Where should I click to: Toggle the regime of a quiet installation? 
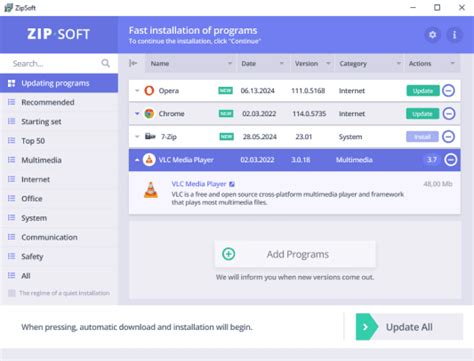tap(12, 293)
